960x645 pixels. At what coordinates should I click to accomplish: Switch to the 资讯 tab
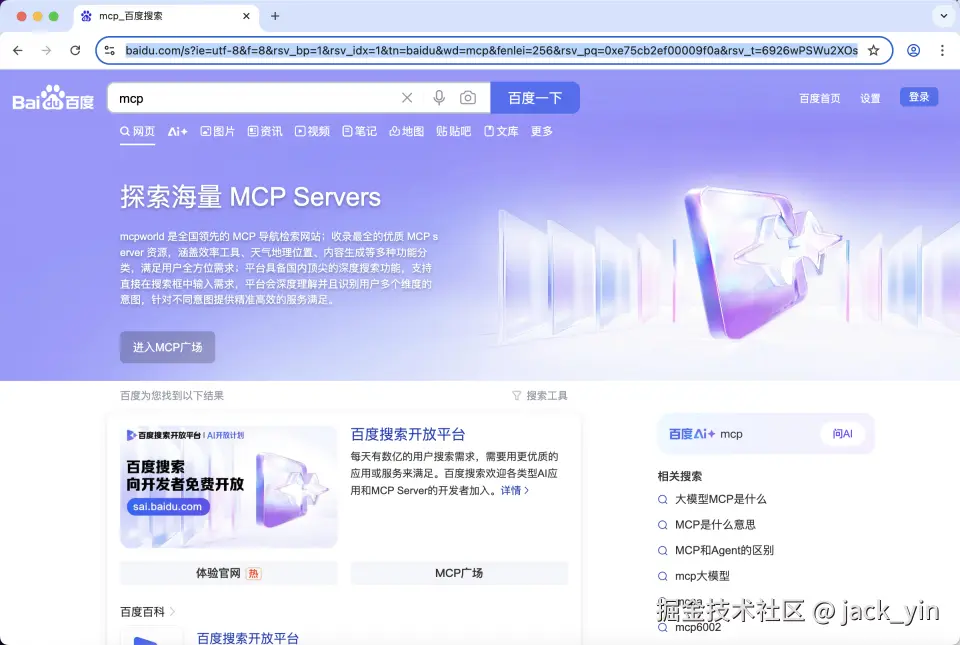[265, 131]
